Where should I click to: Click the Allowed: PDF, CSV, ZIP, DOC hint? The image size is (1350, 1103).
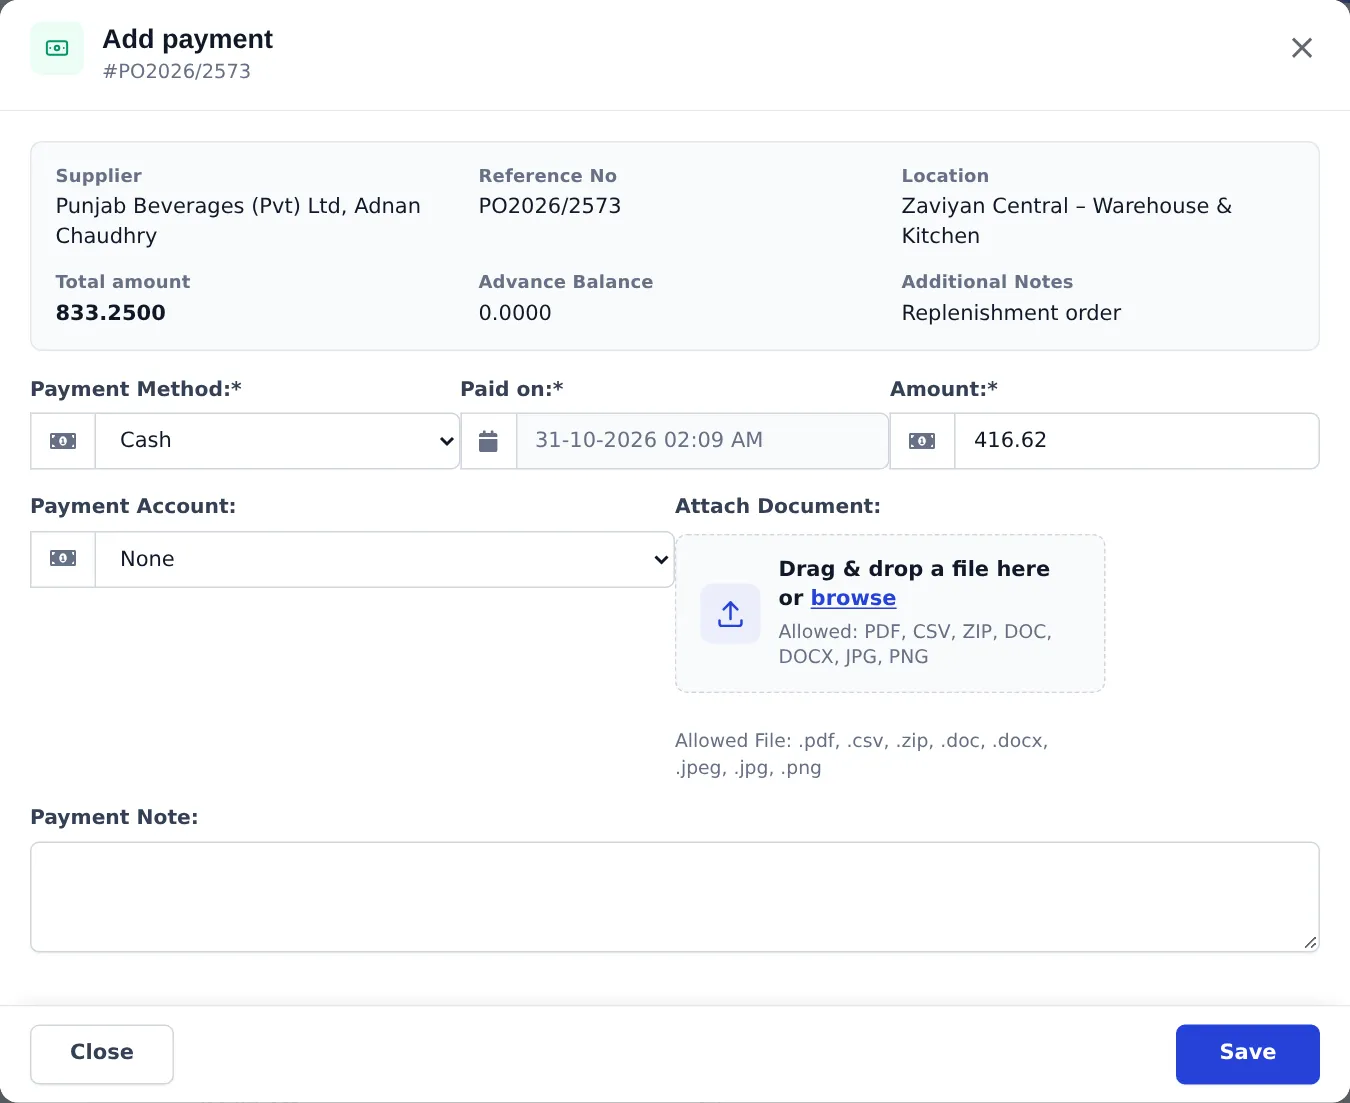tap(915, 644)
